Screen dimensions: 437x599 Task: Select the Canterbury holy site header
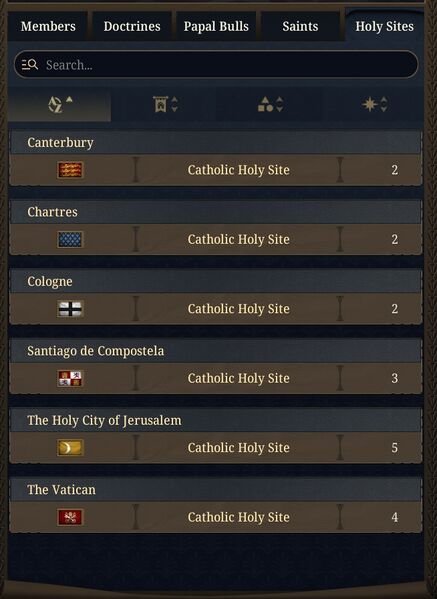tap(216, 142)
